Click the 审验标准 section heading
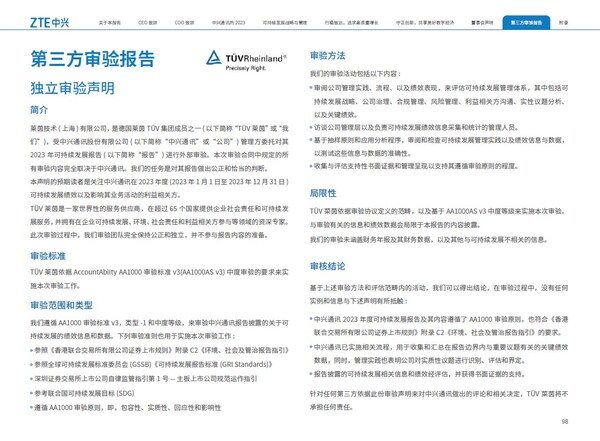The height and width of the screenshot is (441, 600). [x=48, y=256]
